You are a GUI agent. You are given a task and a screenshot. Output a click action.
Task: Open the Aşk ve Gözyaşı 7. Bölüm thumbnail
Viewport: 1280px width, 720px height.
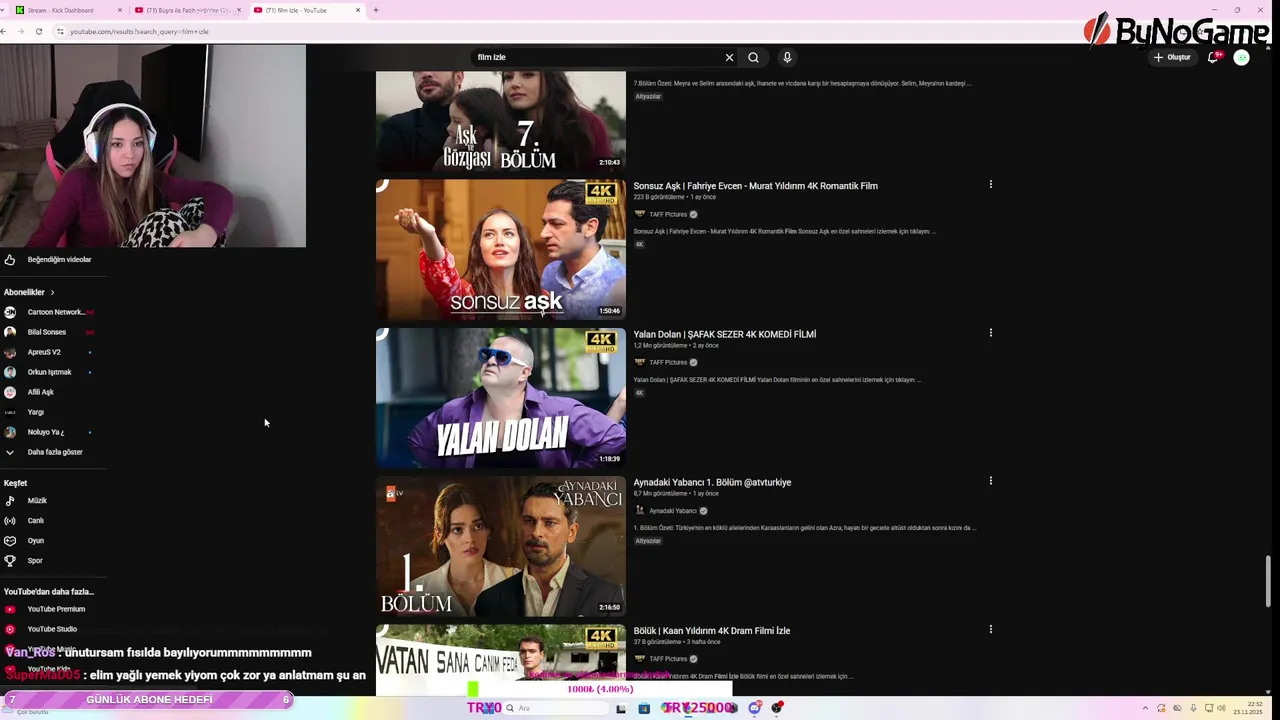[x=500, y=120]
